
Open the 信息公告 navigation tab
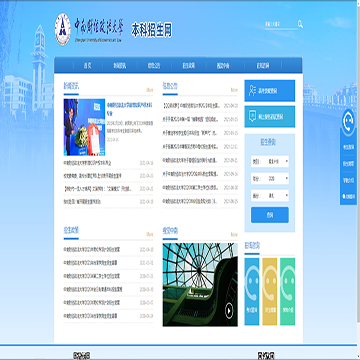click(x=154, y=66)
